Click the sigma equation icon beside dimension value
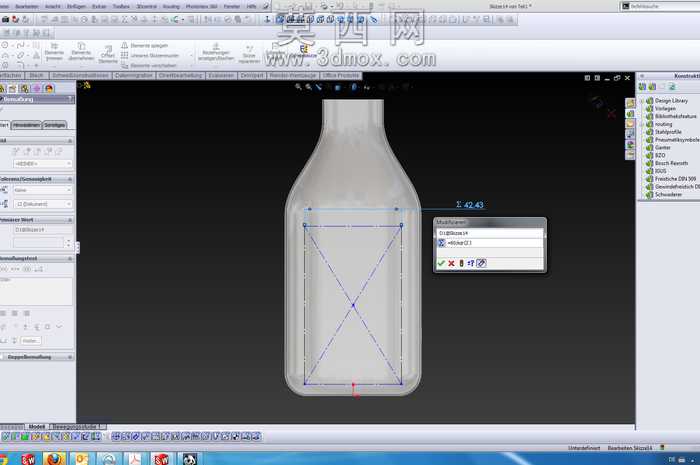This screenshot has height=465, width=700. pyautogui.click(x=441, y=243)
